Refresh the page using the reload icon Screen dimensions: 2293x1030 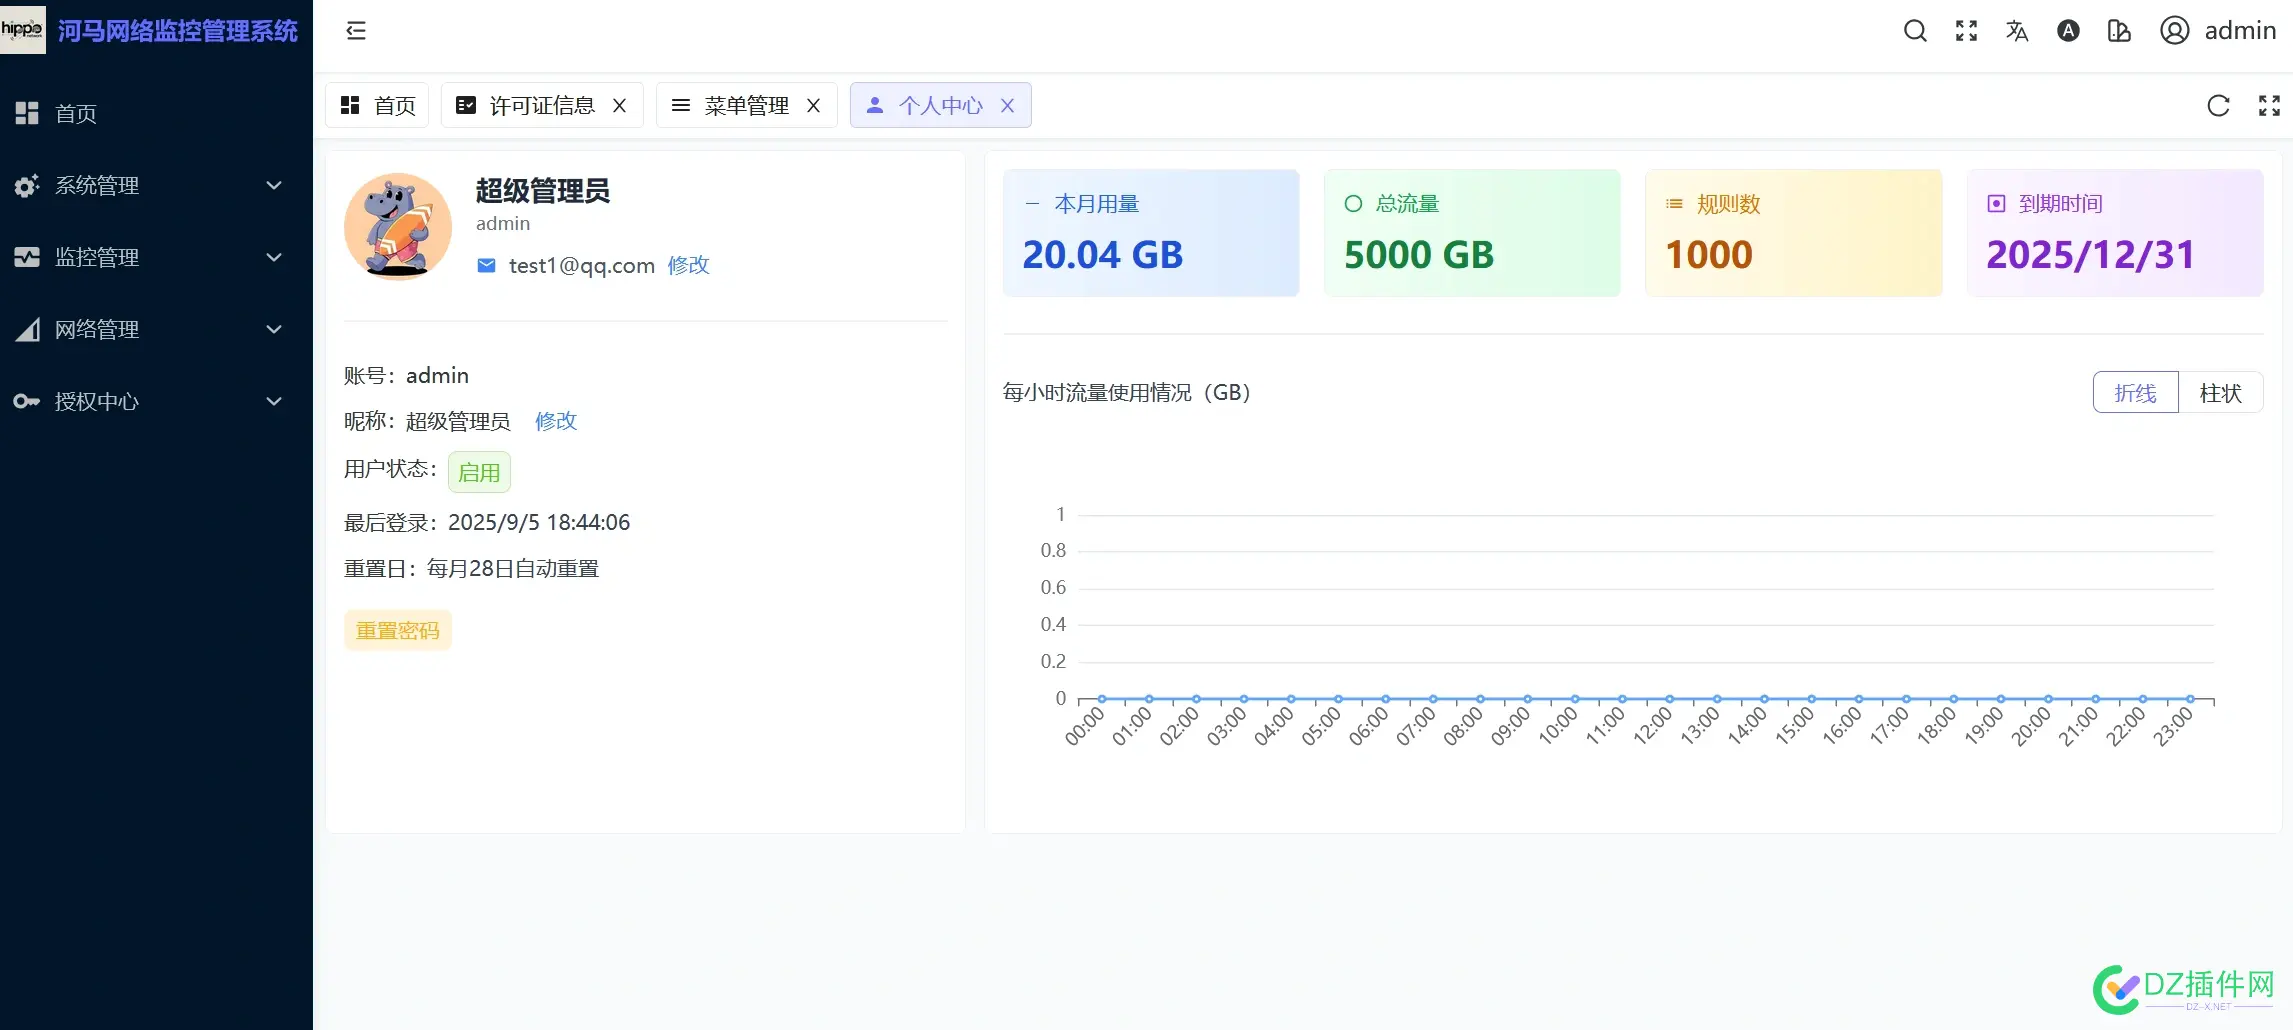2219,105
